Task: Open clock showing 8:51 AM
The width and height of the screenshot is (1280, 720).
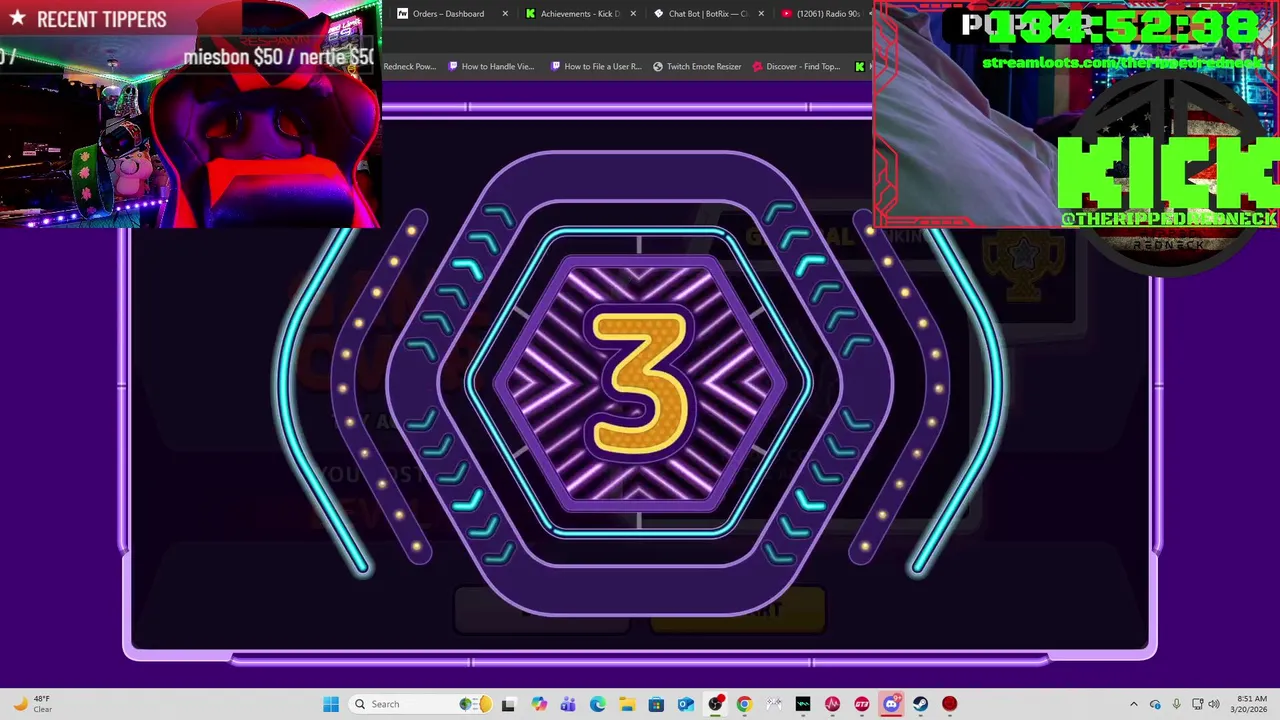Action: (x=1251, y=704)
